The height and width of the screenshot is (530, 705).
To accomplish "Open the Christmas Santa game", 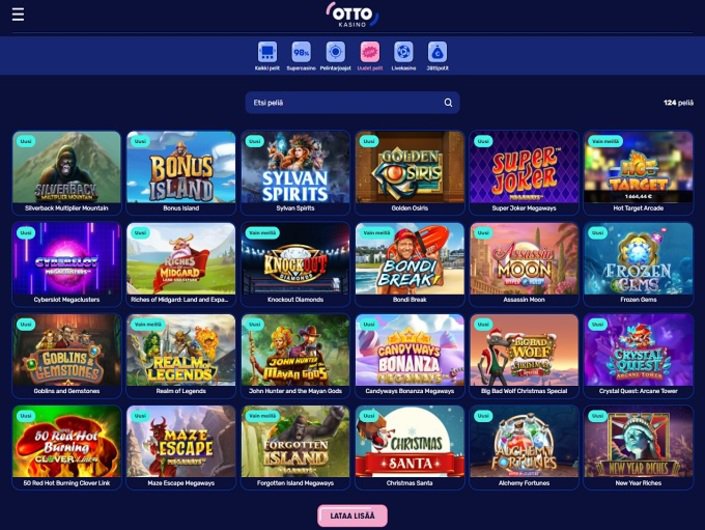I will (410, 447).
